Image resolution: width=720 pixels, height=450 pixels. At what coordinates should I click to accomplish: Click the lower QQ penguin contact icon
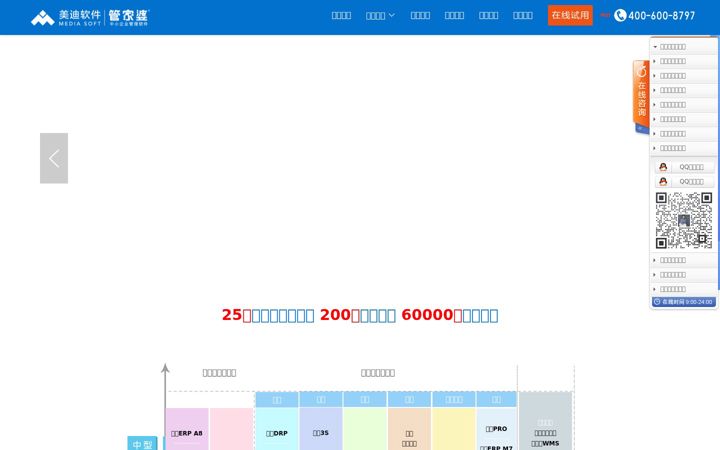pos(663,182)
